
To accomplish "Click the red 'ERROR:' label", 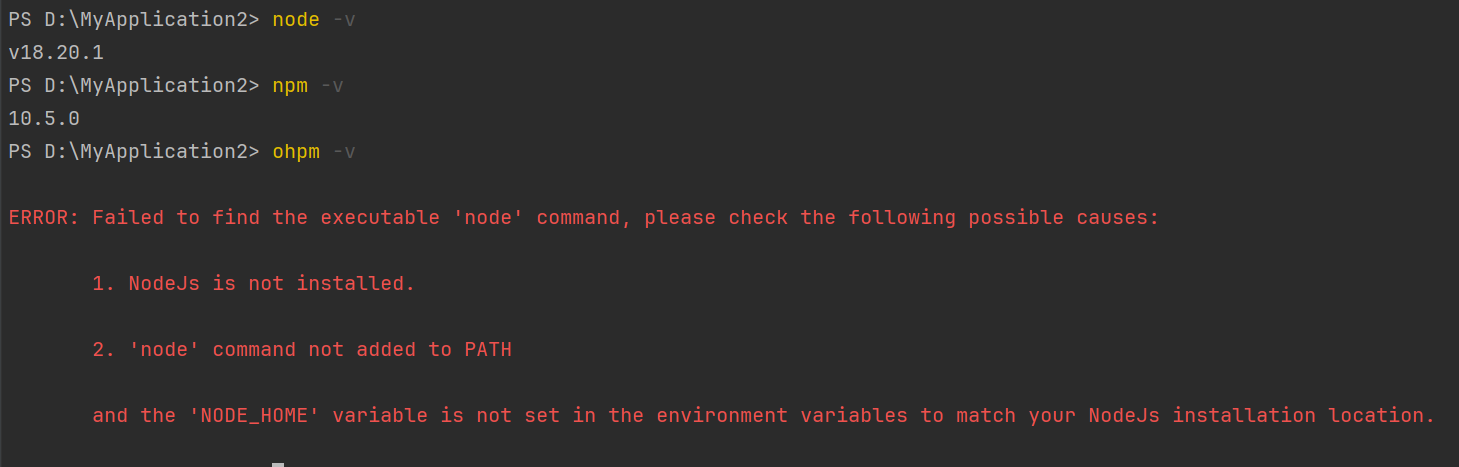I will coord(44,218).
